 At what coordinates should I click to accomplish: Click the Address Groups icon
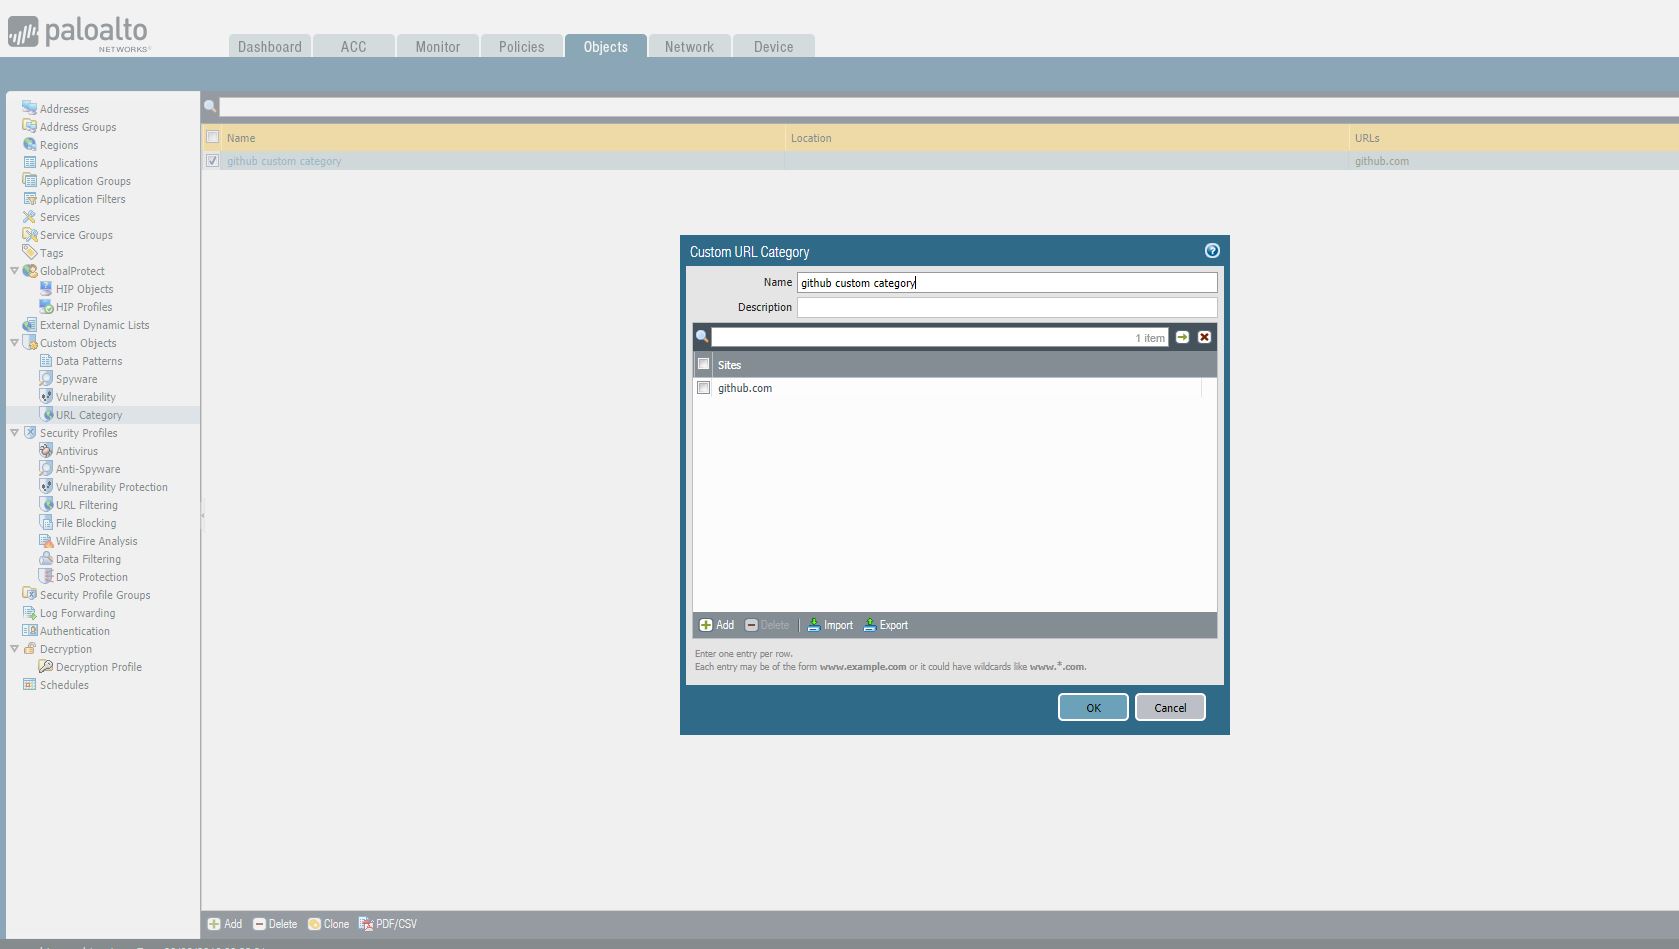tap(29, 126)
